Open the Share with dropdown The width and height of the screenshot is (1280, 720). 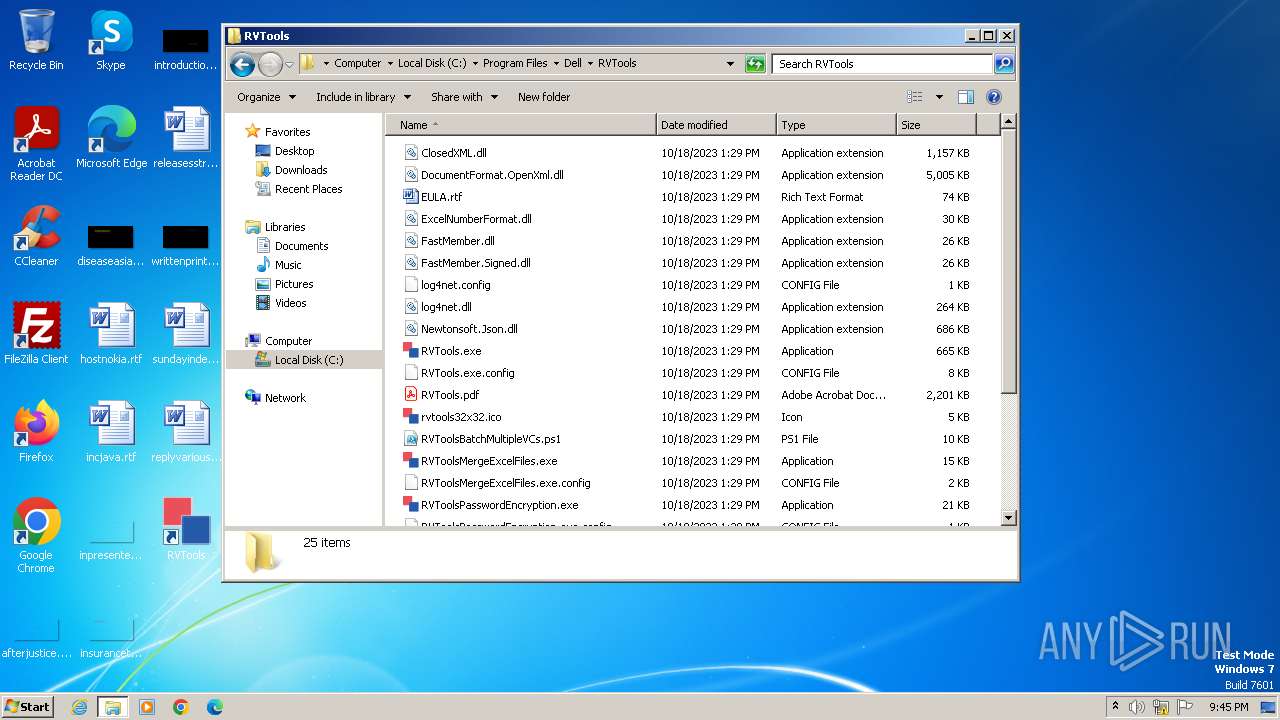click(x=464, y=97)
